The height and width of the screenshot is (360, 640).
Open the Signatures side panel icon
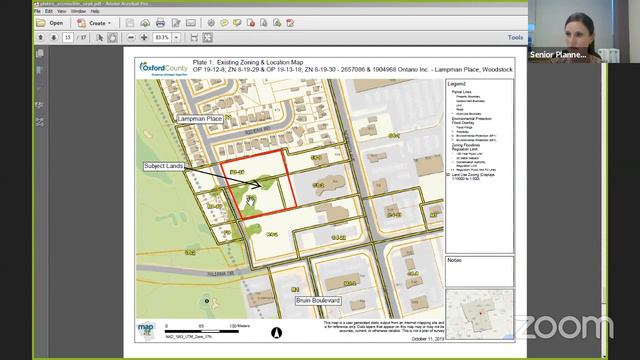pyautogui.click(x=40, y=105)
